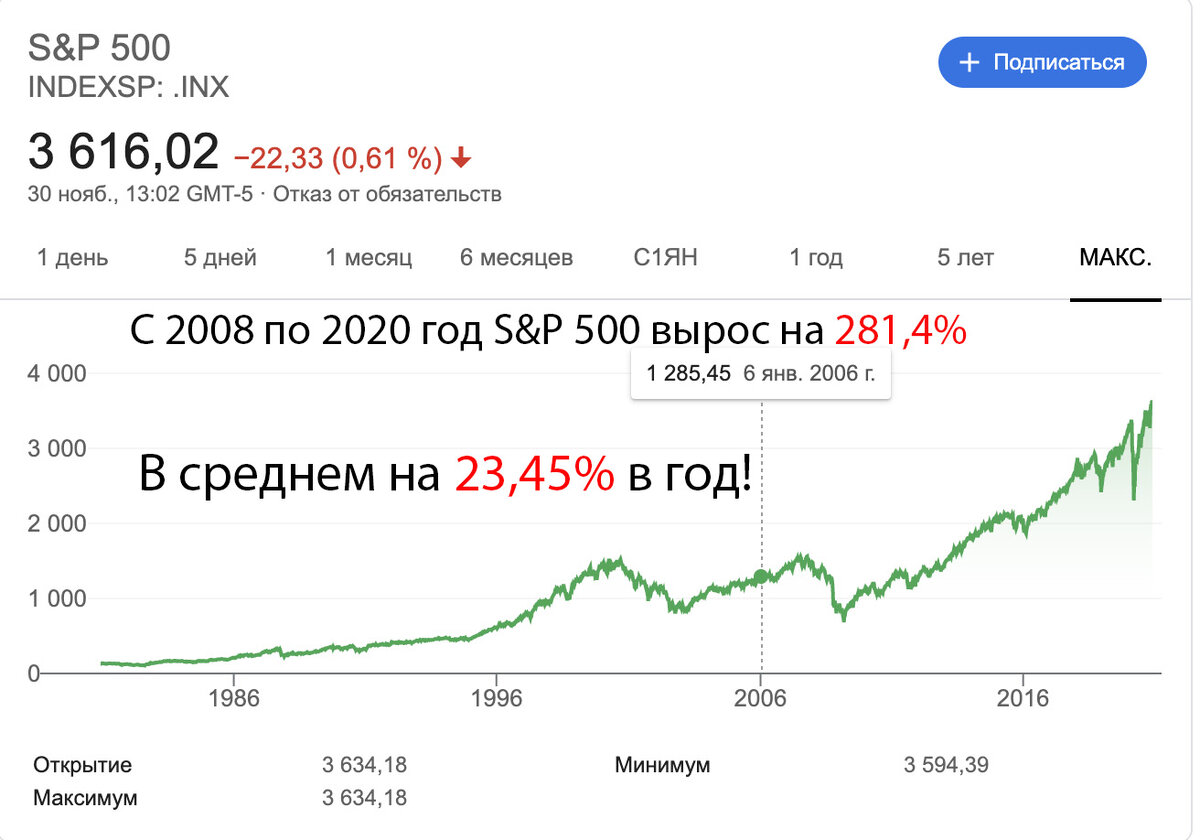Screen dimensions: 1200x840
Task: Click the red downward arrow next to price change
Action: (461, 157)
